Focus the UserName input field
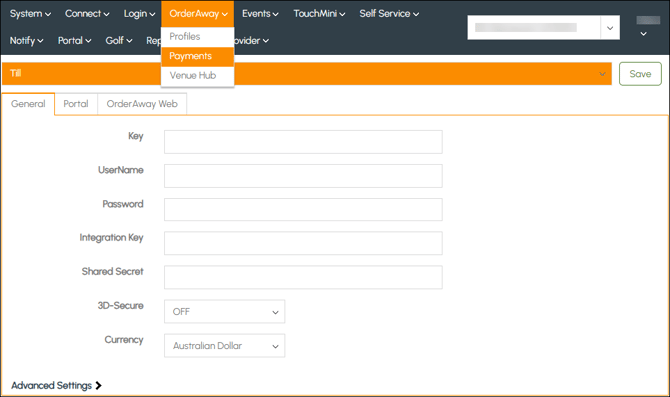The height and width of the screenshot is (397, 670). [303, 176]
